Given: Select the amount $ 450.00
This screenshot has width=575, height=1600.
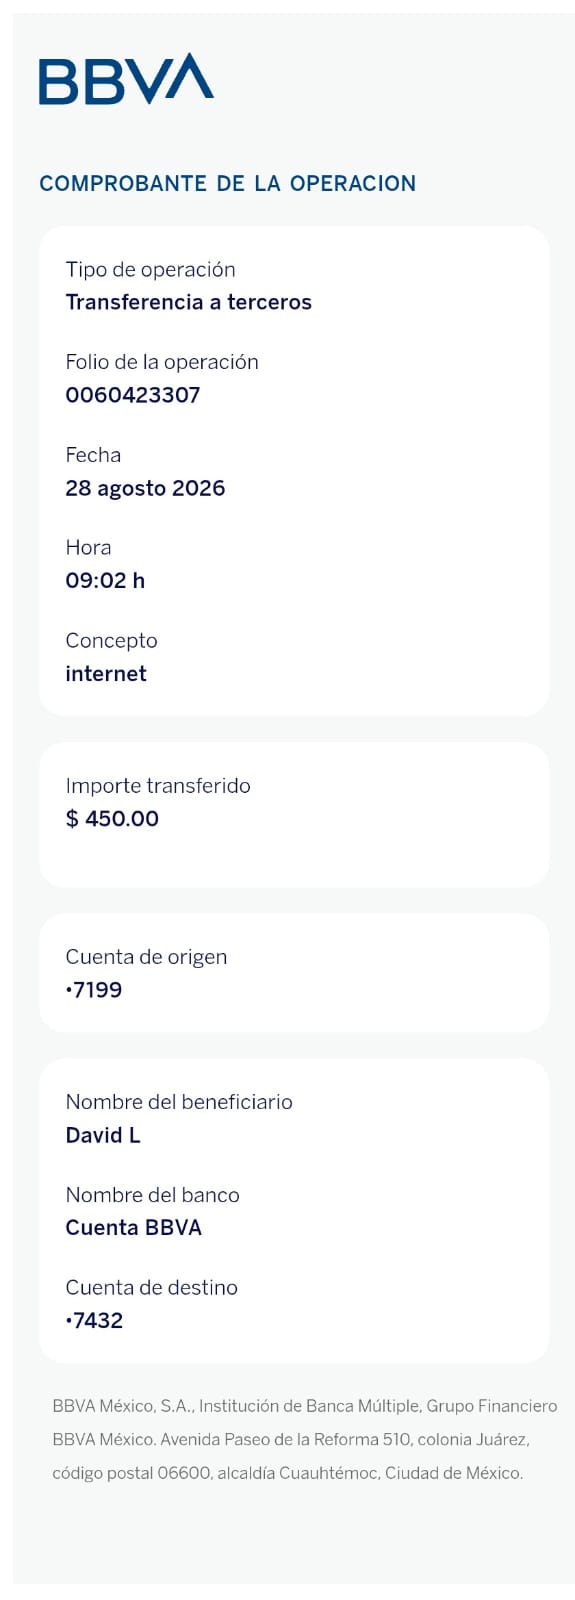Looking at the screenshot, I should (112, 819).
